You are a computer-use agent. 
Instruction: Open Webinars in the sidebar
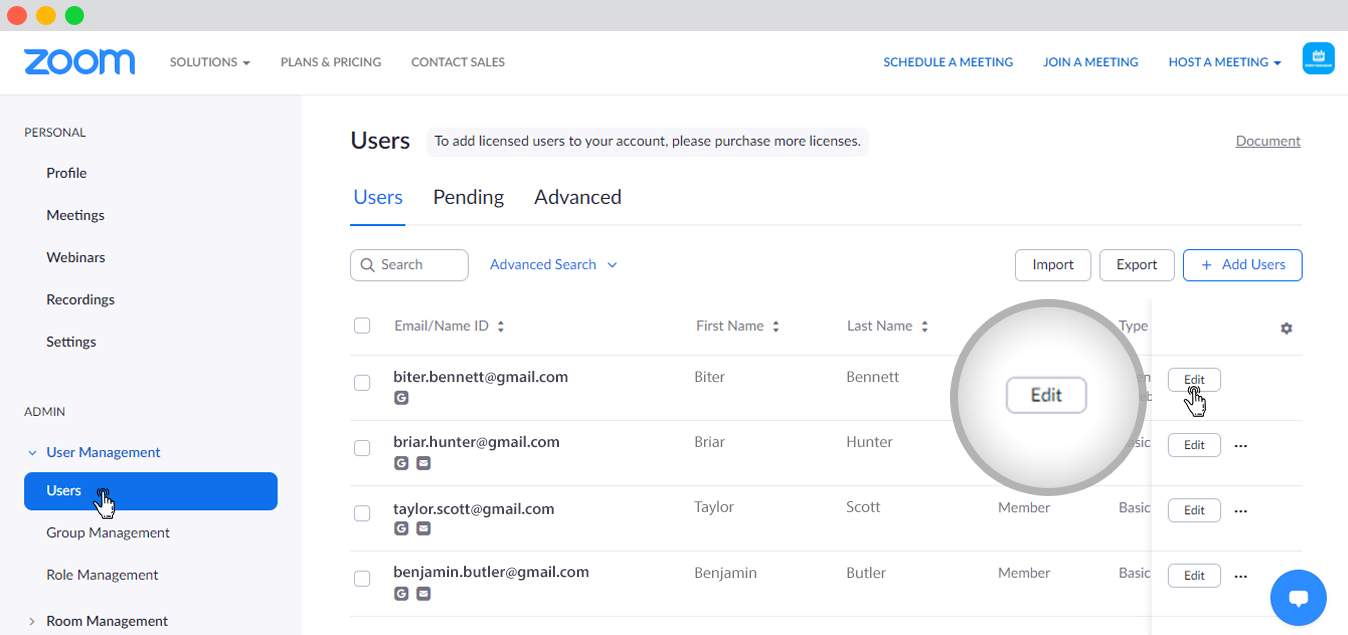(76, 257)
